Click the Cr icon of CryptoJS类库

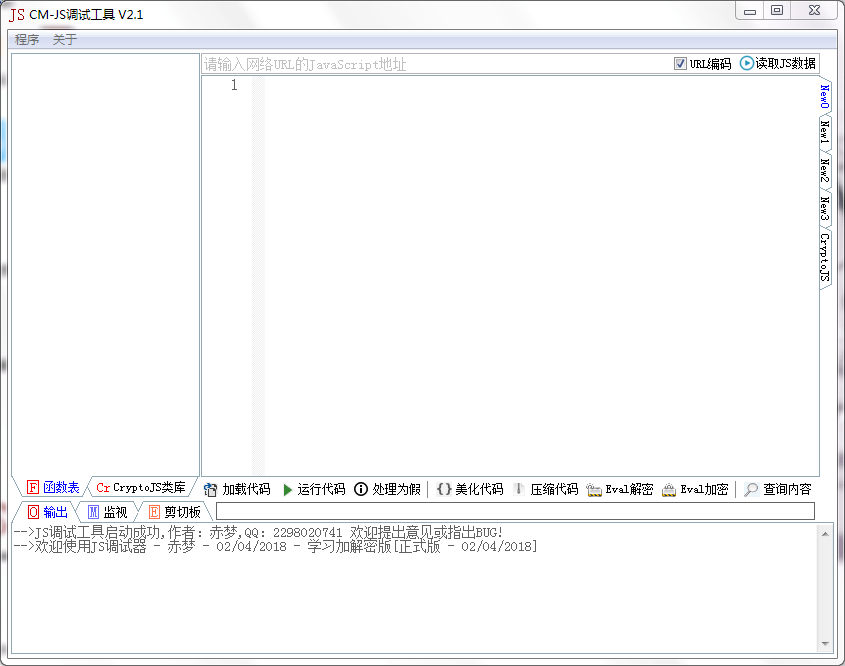[103, 488]
